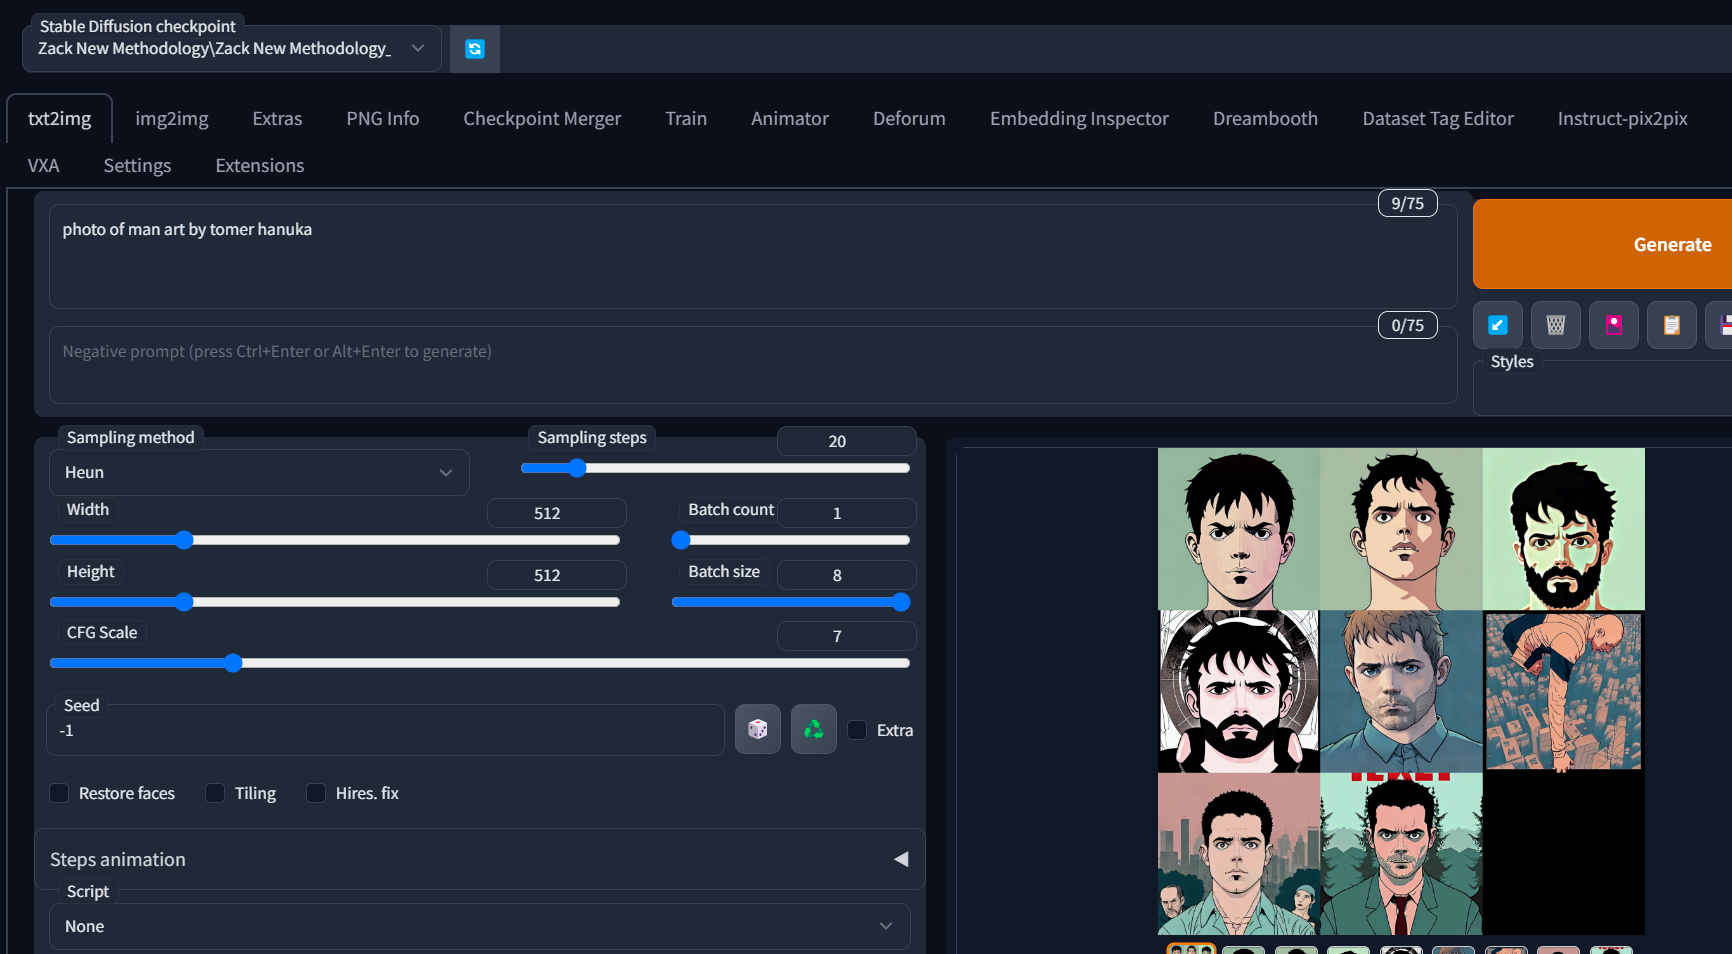Screen dimensions: 1732x954
Task: Randomize seed with the dice icon
Action: point(758,729)
